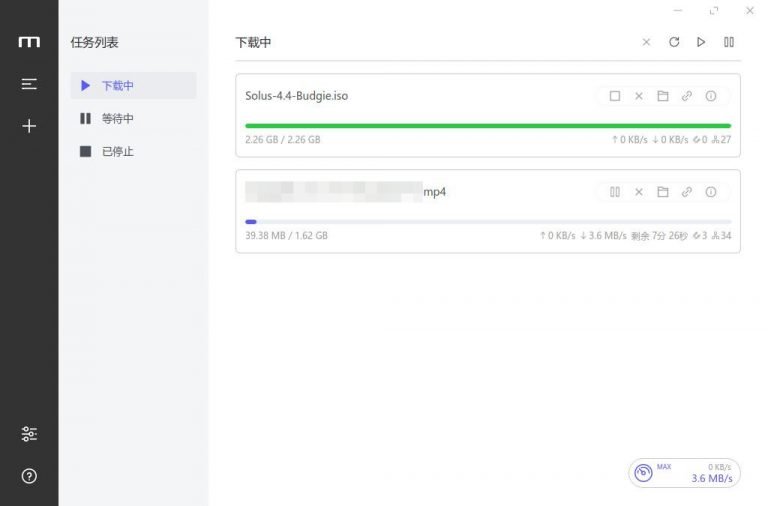
Task: Open preferences via the sliders icon
Action: tap(29, 434)
